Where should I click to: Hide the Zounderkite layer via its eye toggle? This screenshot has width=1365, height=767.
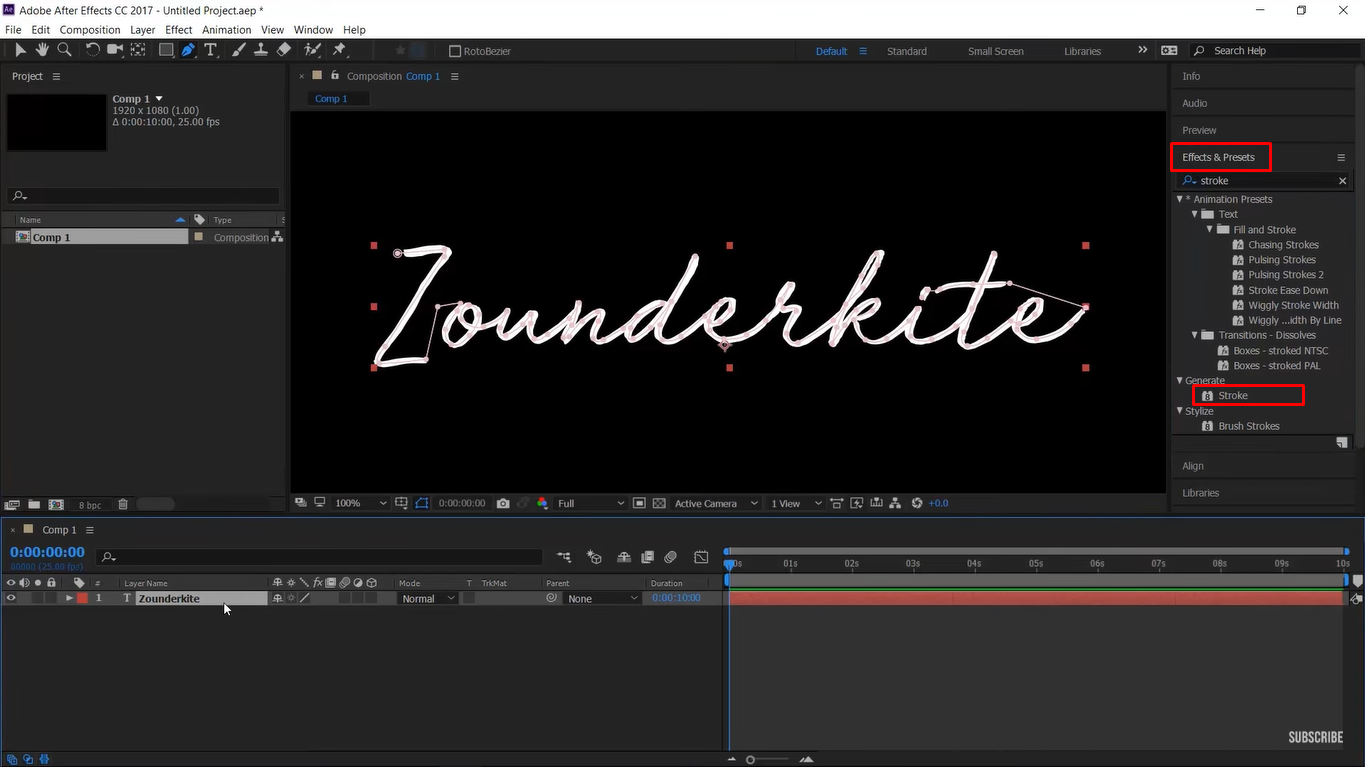click(x=9, y=597)
